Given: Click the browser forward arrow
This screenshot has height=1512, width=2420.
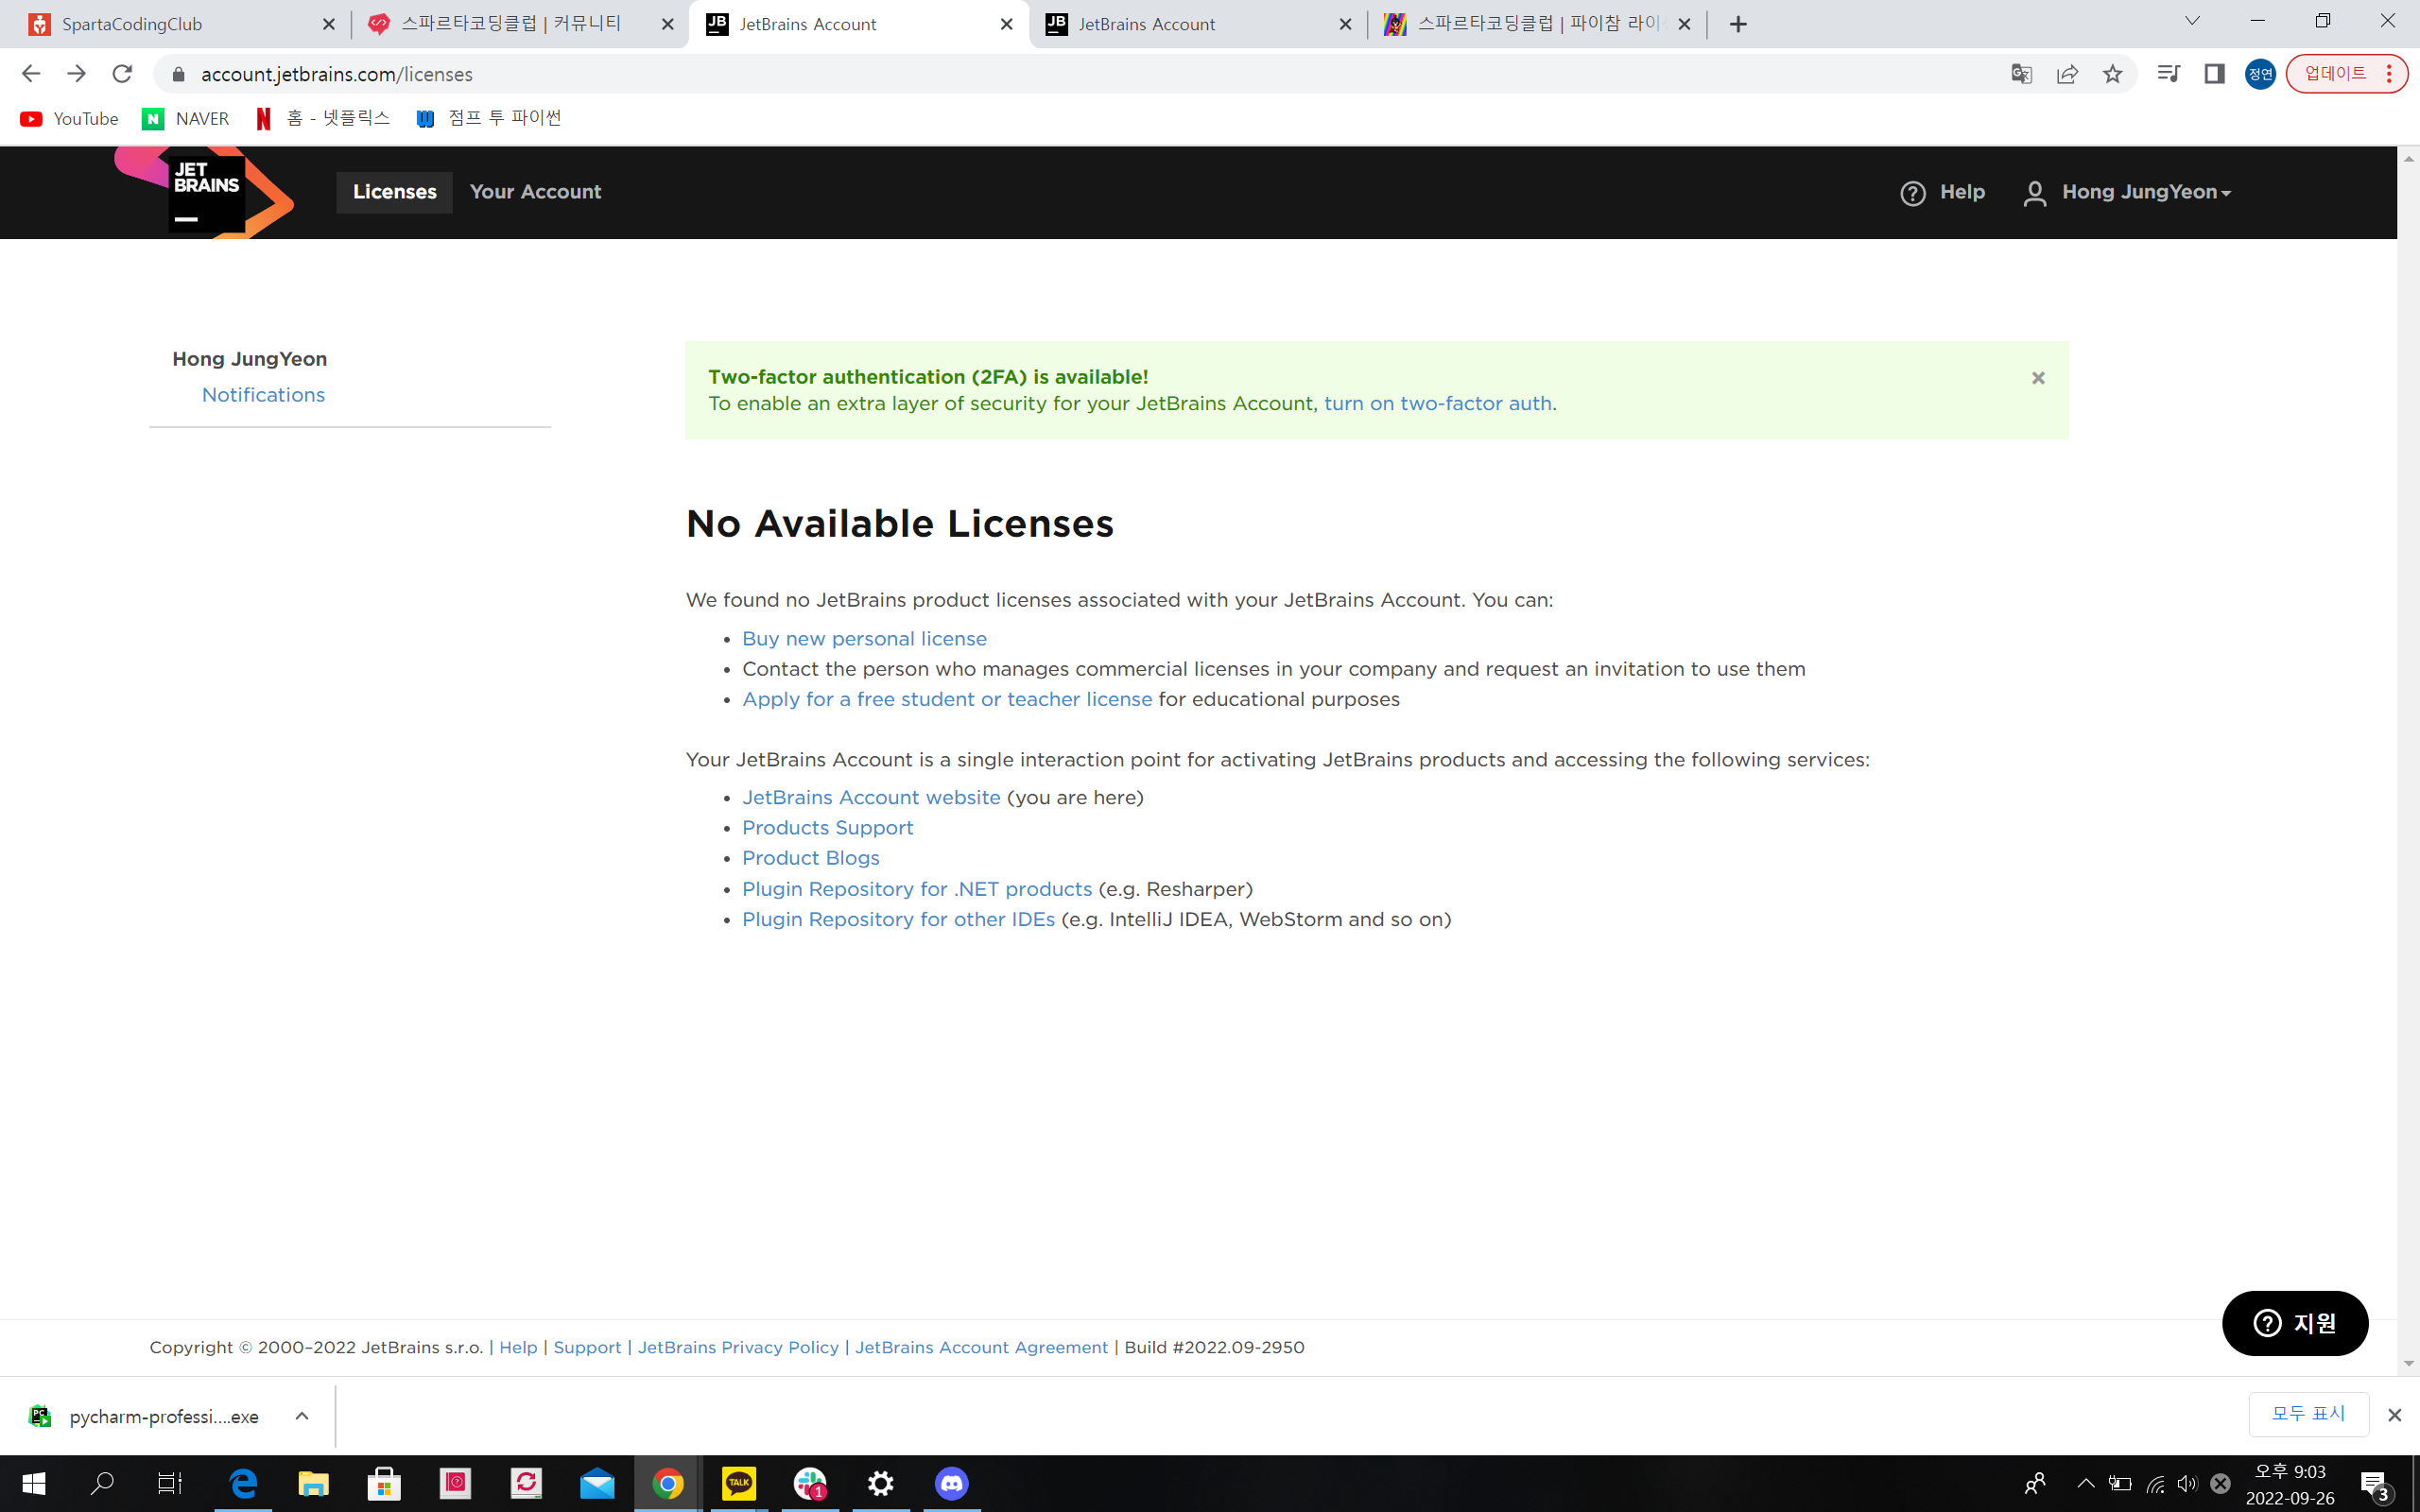Looking at the screenshot, I should click(76, 74).
